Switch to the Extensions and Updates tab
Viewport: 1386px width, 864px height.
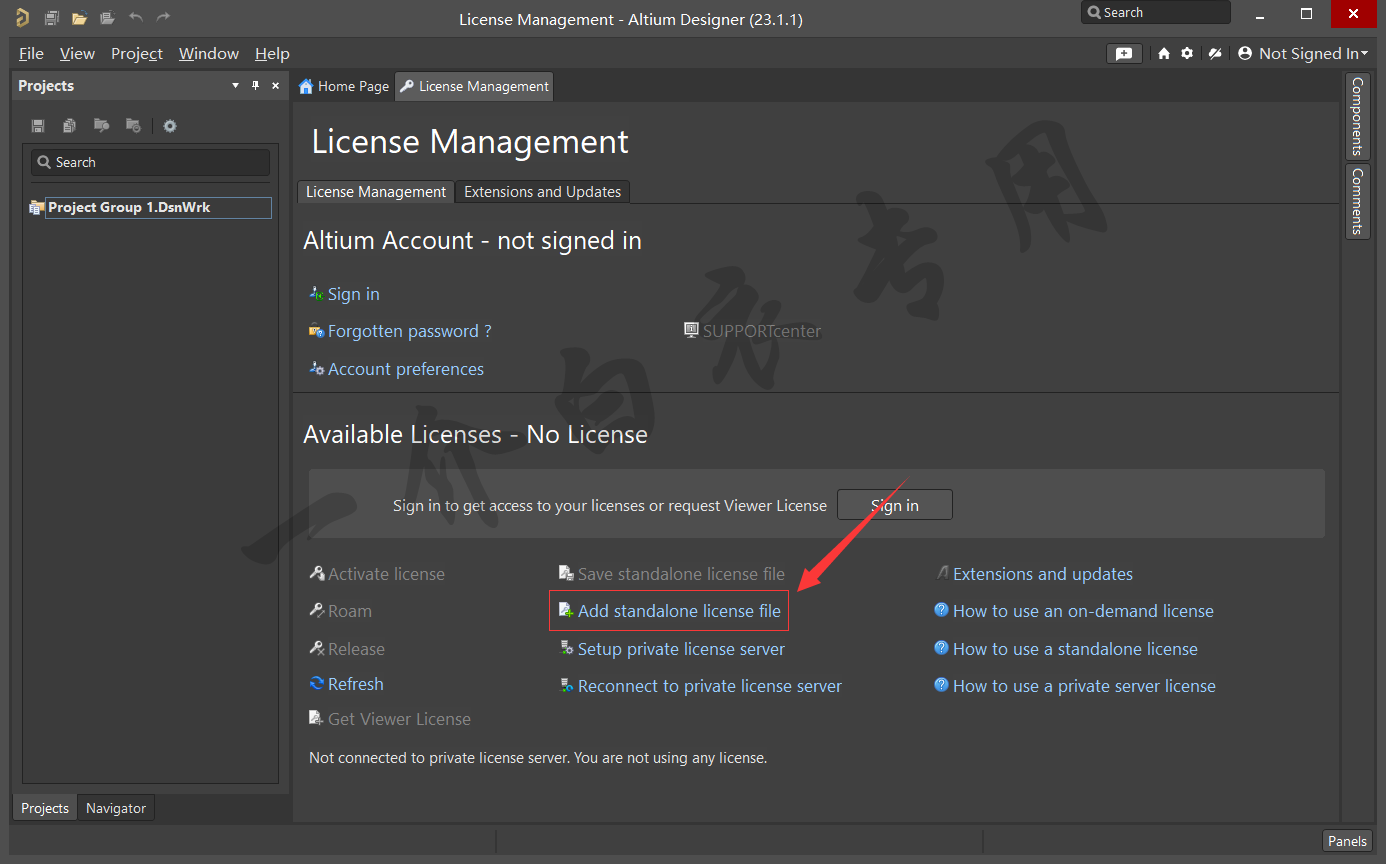542,192
